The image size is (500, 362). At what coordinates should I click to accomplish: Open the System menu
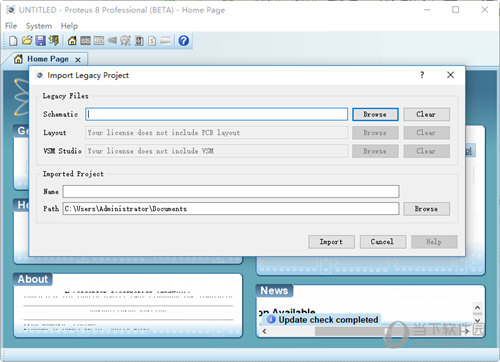click(39, 26)
